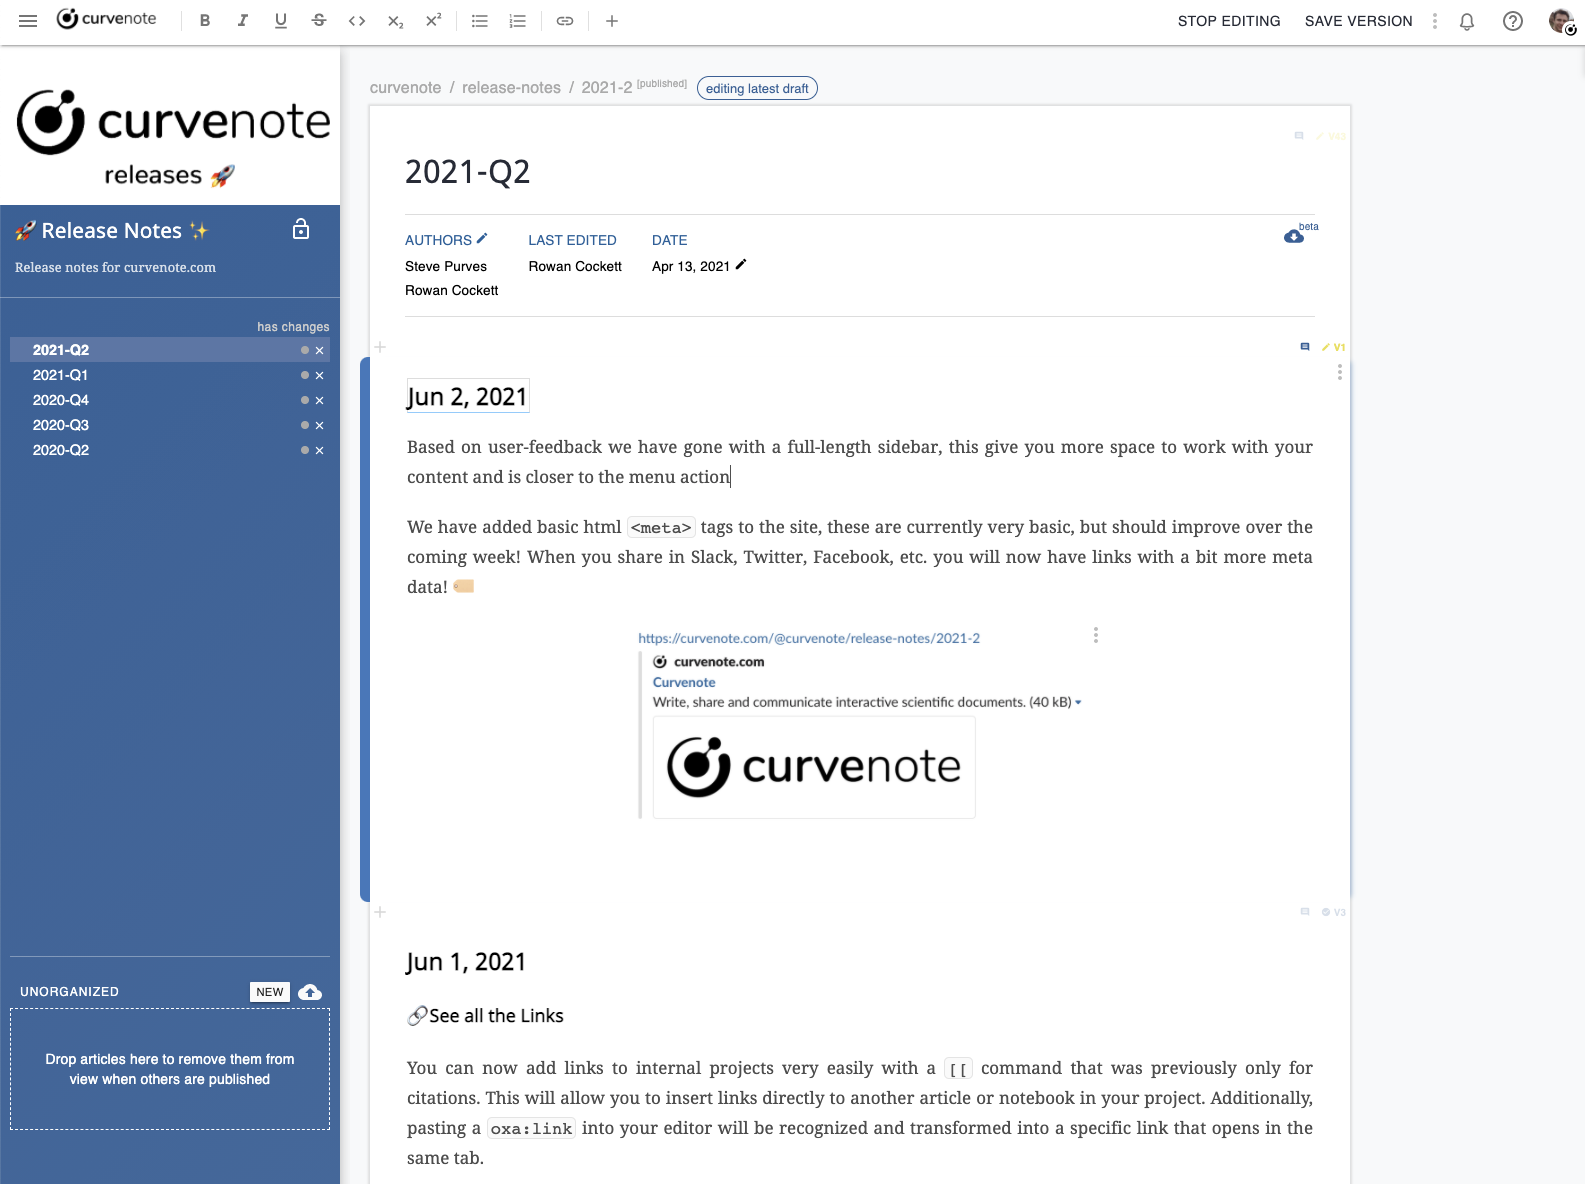Insert a numbered list
1585x1184 pixels.
518,21
